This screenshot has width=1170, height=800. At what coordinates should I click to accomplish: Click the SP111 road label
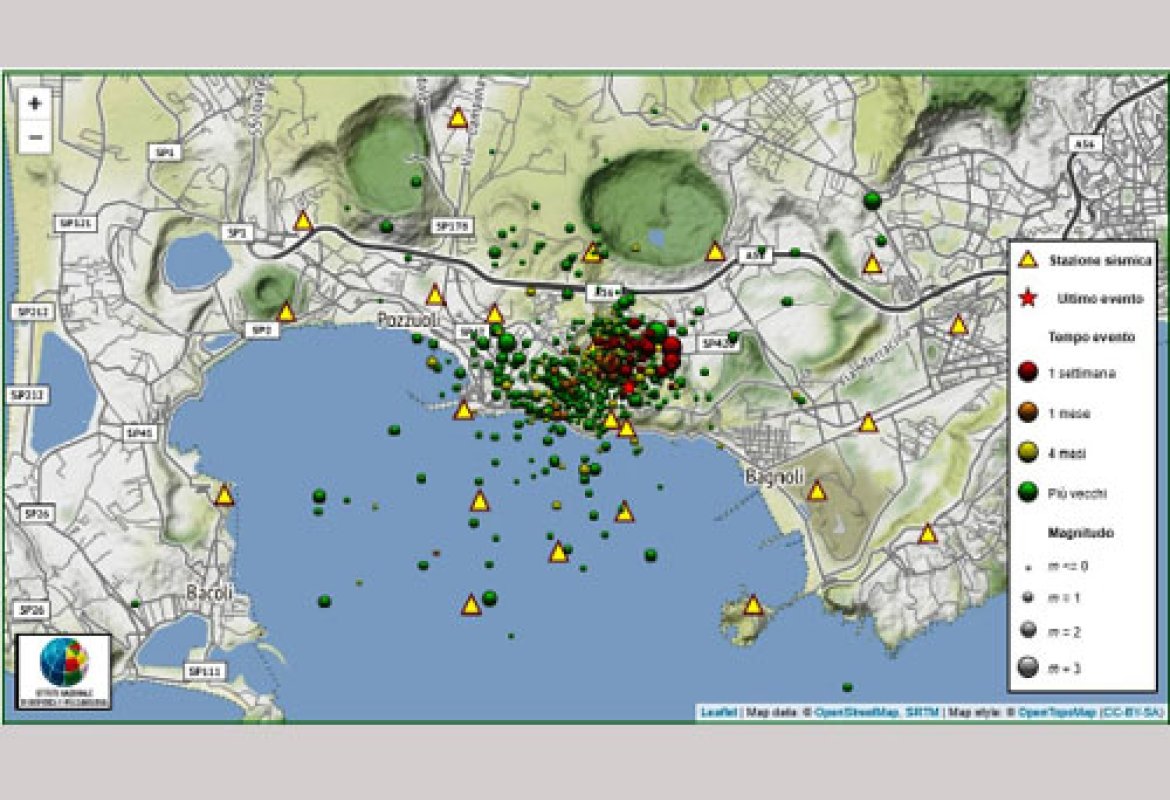[204, 672]
